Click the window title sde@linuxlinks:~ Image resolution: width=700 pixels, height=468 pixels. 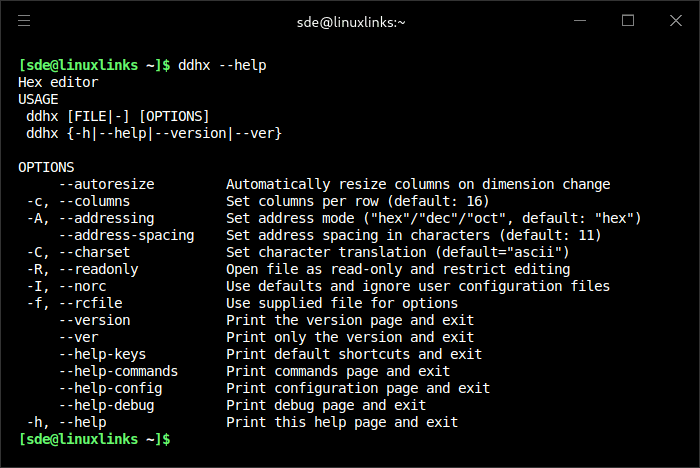click(350, 20)
